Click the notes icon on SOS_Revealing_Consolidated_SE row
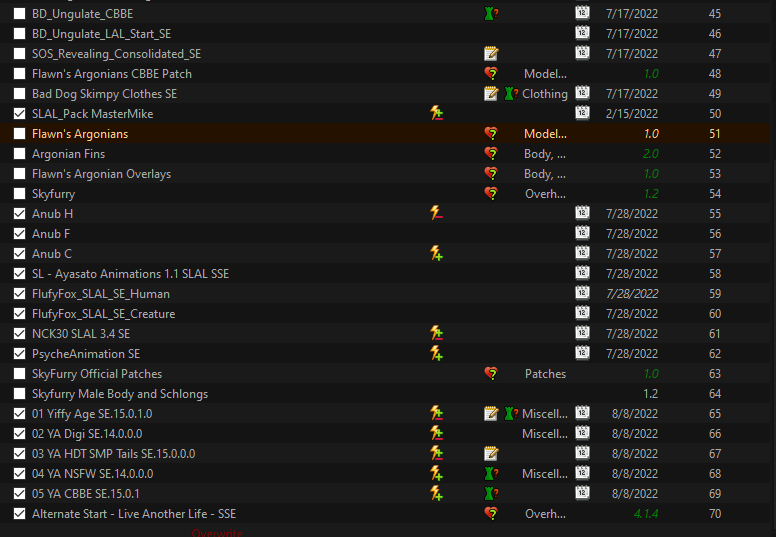The height and width of the screenshot is (537, 776). [x=491, y=53]
